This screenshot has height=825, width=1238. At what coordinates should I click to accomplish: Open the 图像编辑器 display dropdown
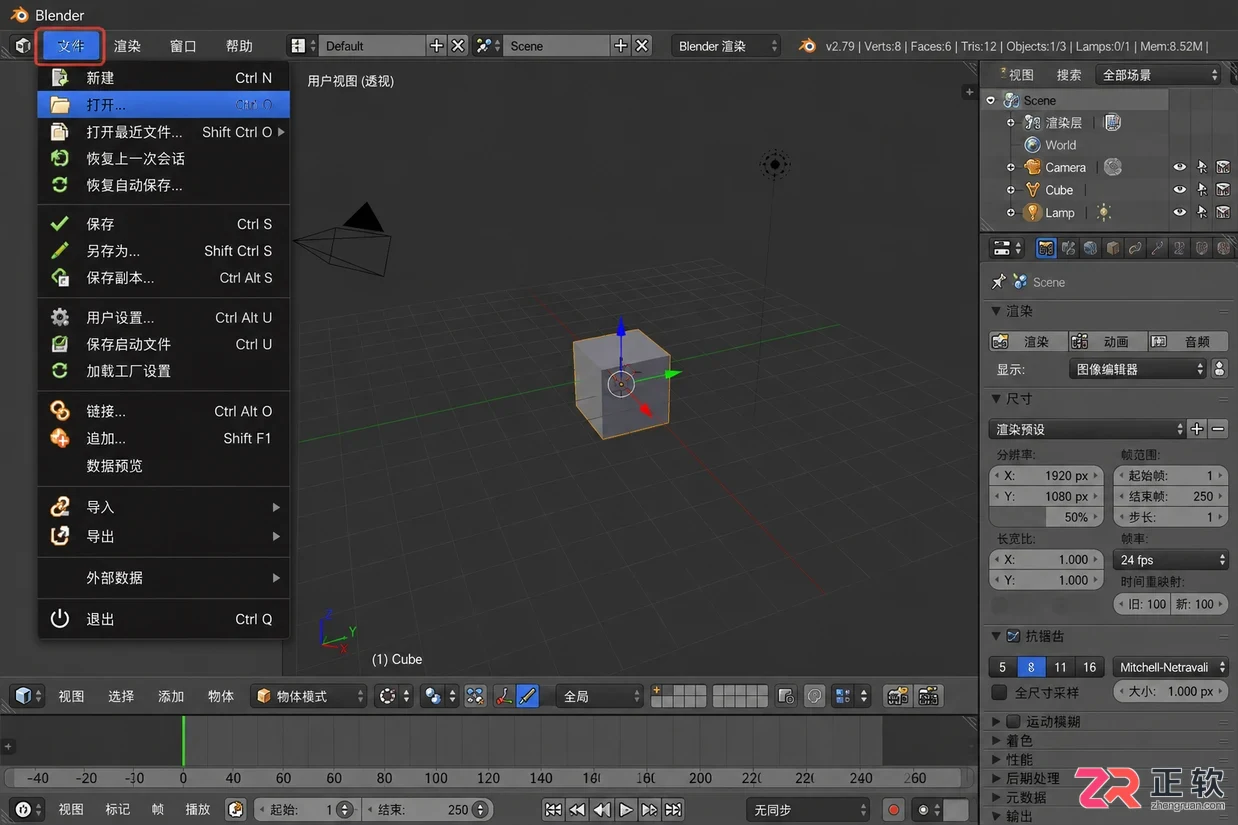click(1138, 369)
